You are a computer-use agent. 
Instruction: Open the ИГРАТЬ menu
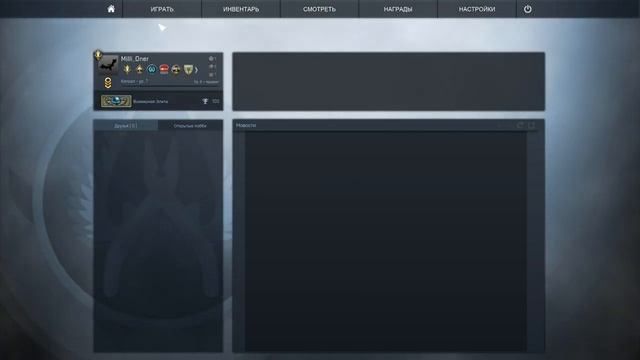point(162,9)
